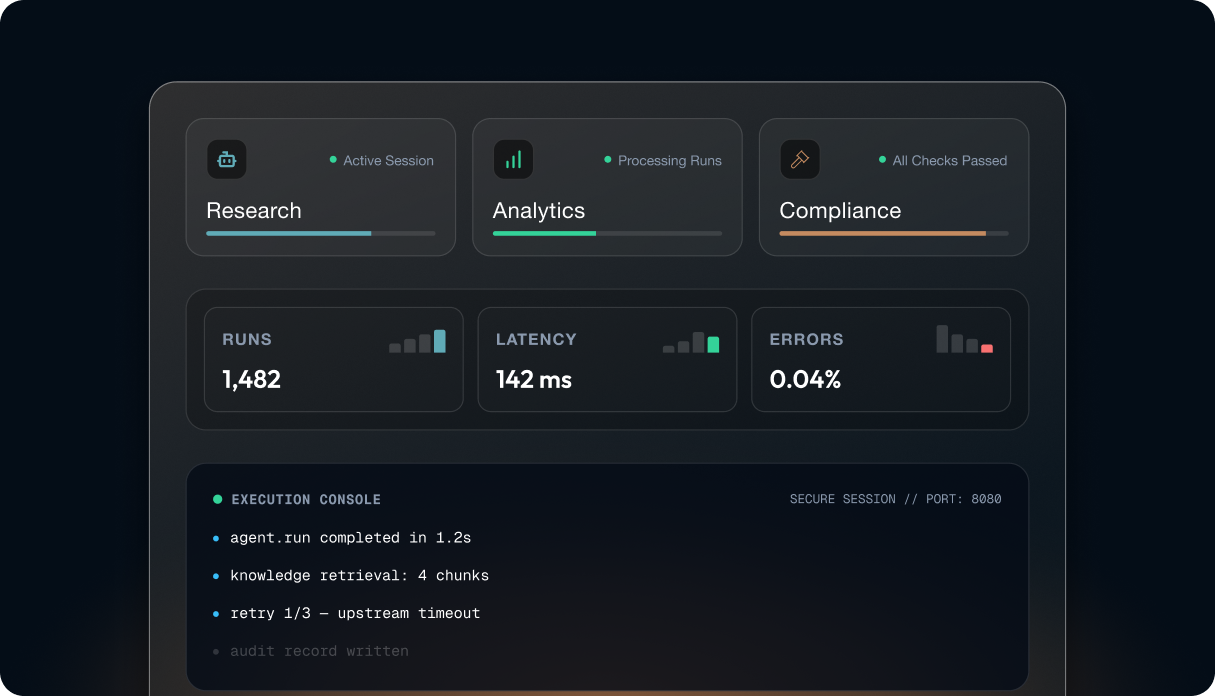The image size is (1215, 696).
Task: Click the Errors mini bar chart
Action: [x=965, y=339]
